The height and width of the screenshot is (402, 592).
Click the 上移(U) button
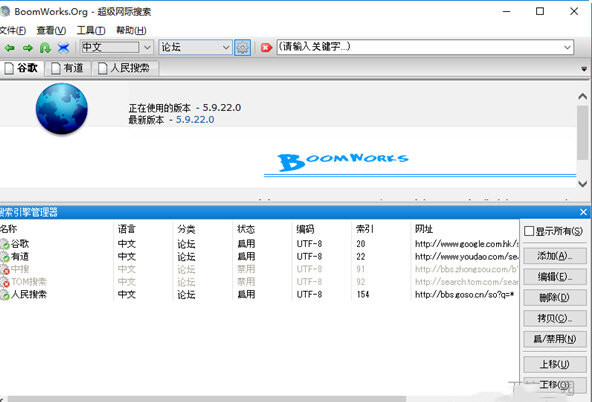tap(555, 364)
